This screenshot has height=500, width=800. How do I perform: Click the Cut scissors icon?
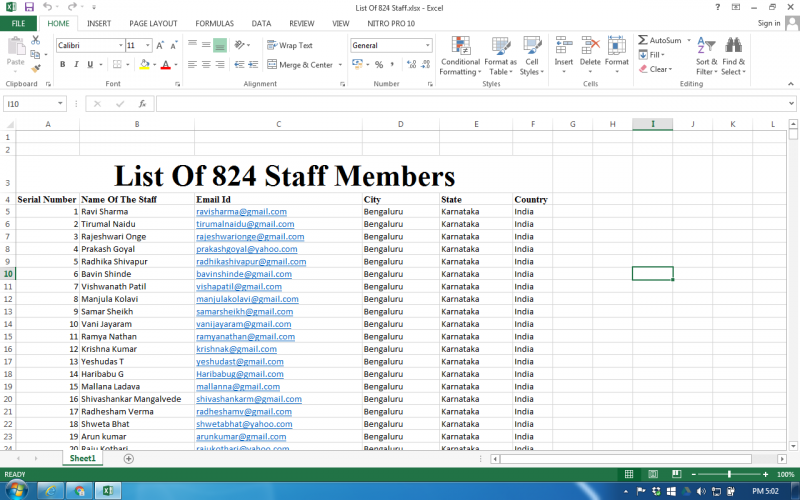(x=36, y=40)
